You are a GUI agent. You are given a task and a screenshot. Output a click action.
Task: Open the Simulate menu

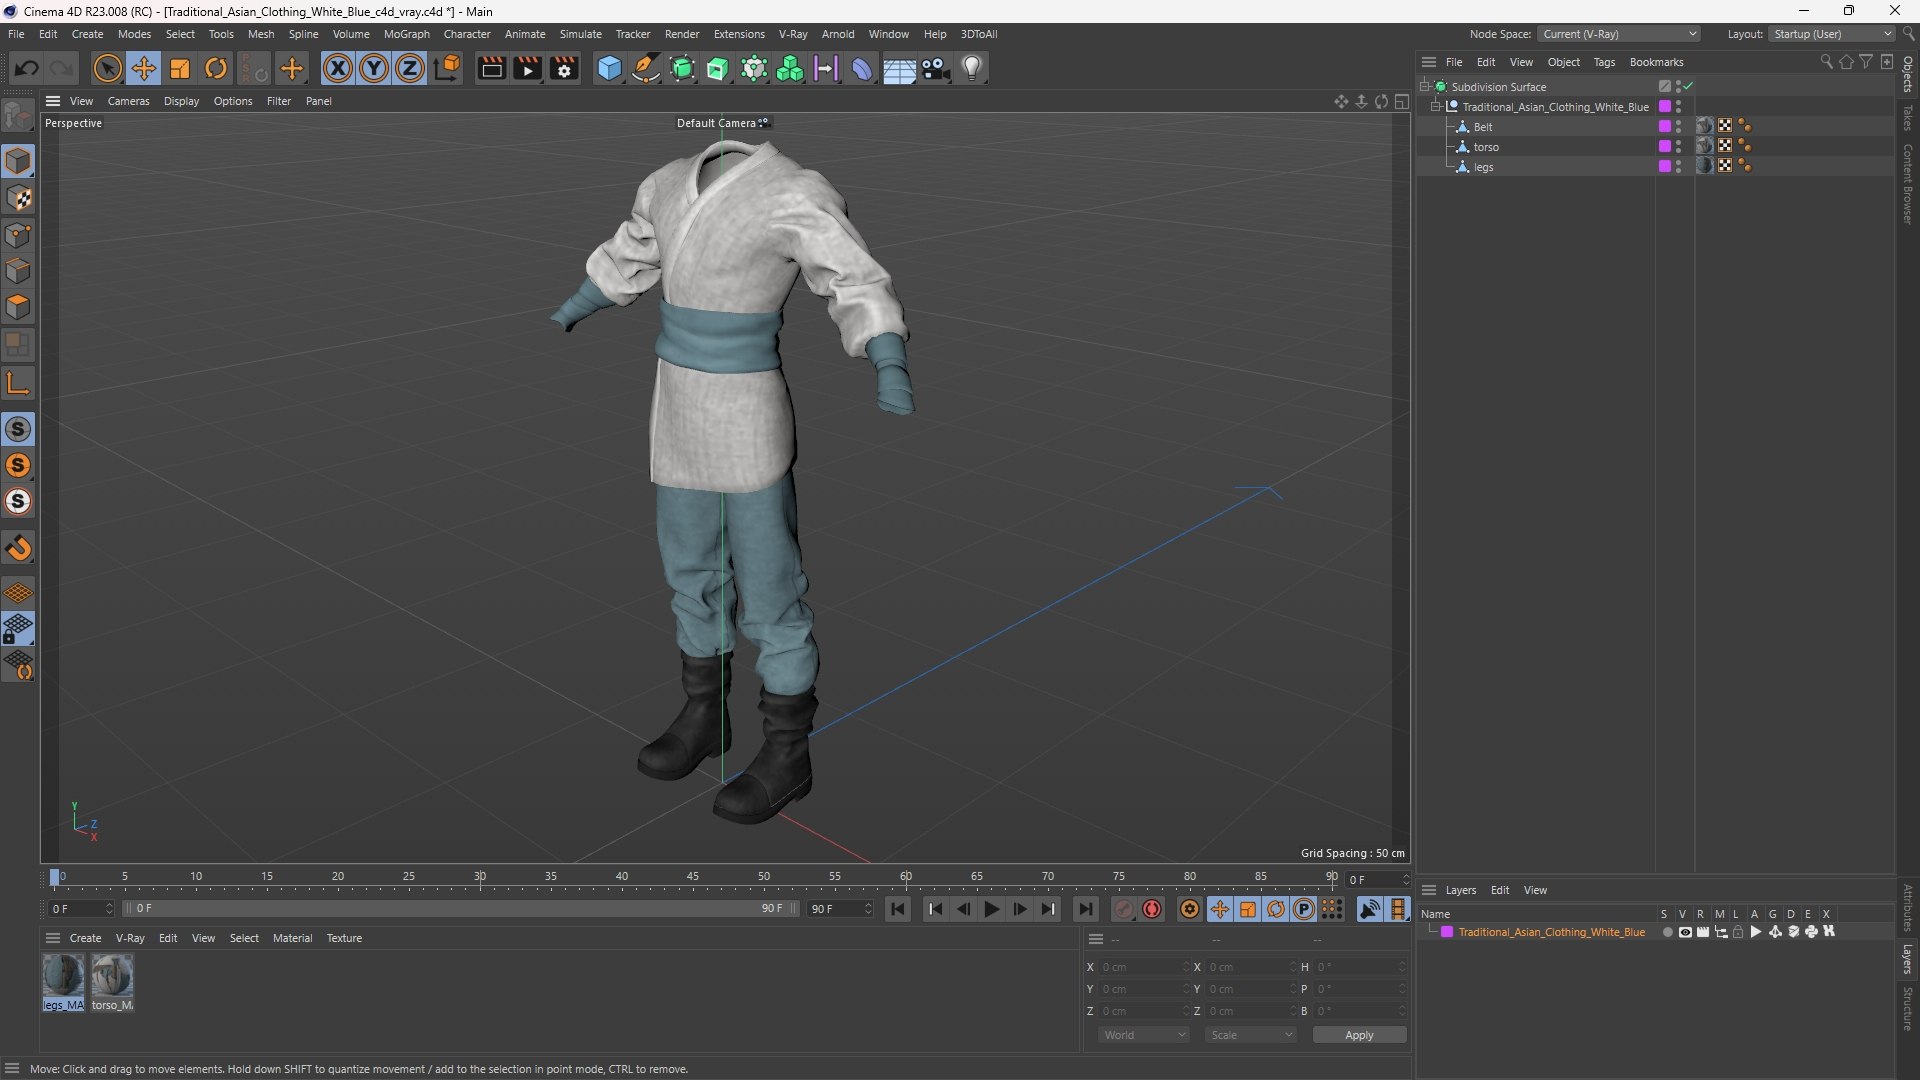coord(580,34)
